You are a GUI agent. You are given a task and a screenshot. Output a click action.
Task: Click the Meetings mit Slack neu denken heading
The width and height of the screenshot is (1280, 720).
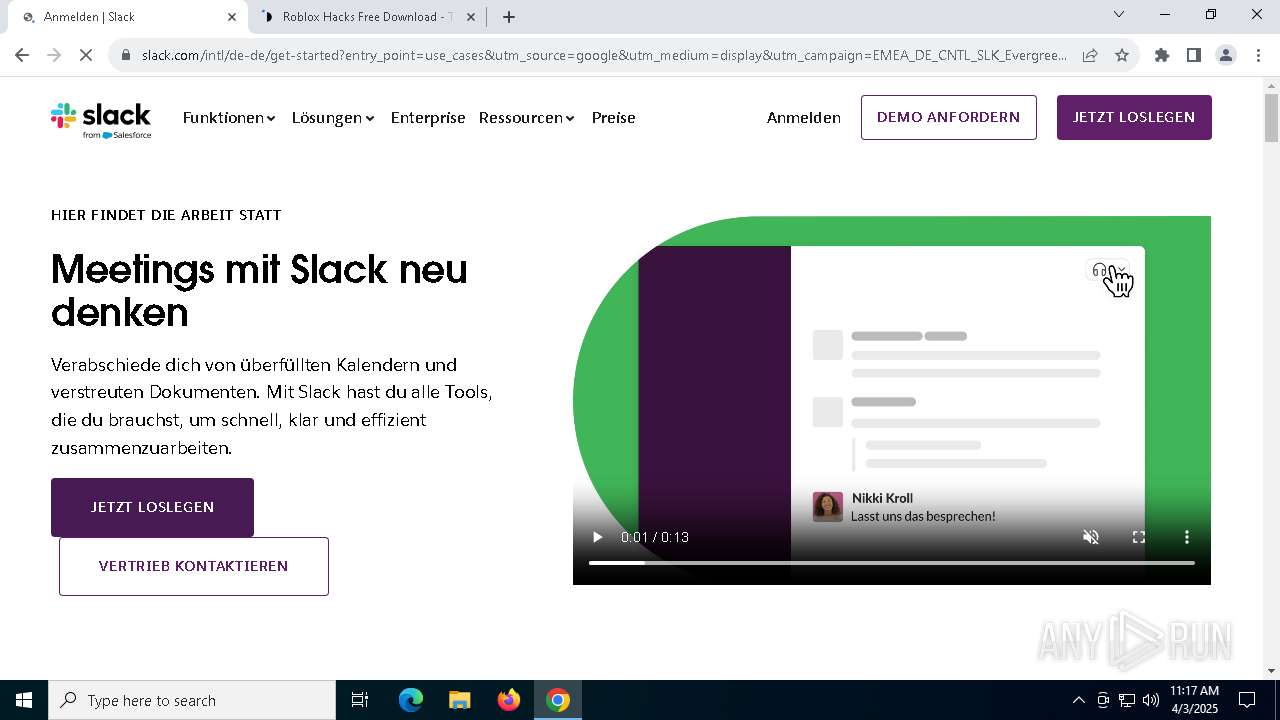click(259, 291)
